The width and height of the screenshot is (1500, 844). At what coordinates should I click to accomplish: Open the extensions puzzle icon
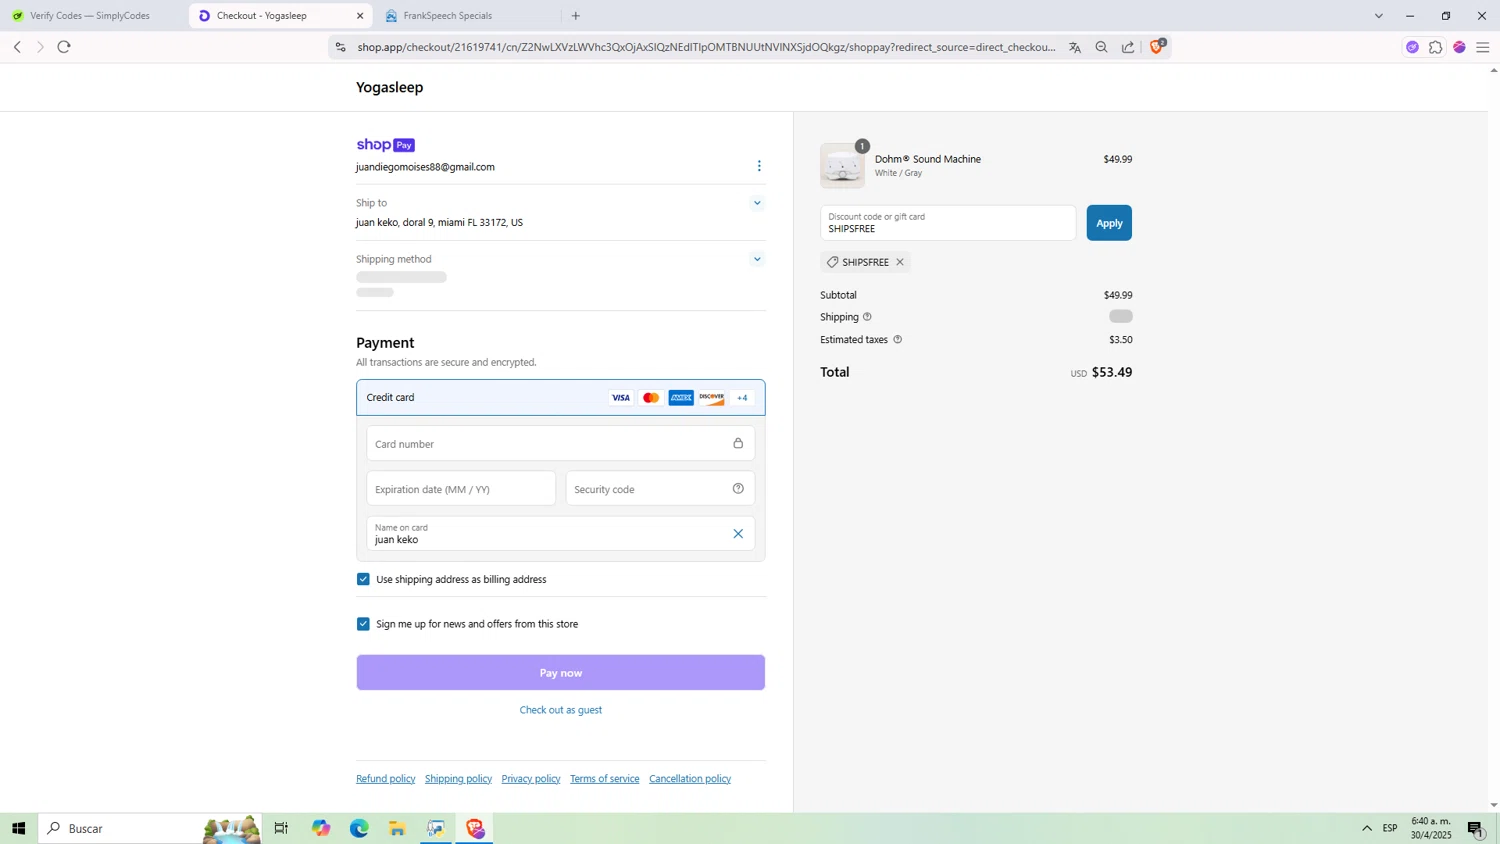pos(1436,47)
